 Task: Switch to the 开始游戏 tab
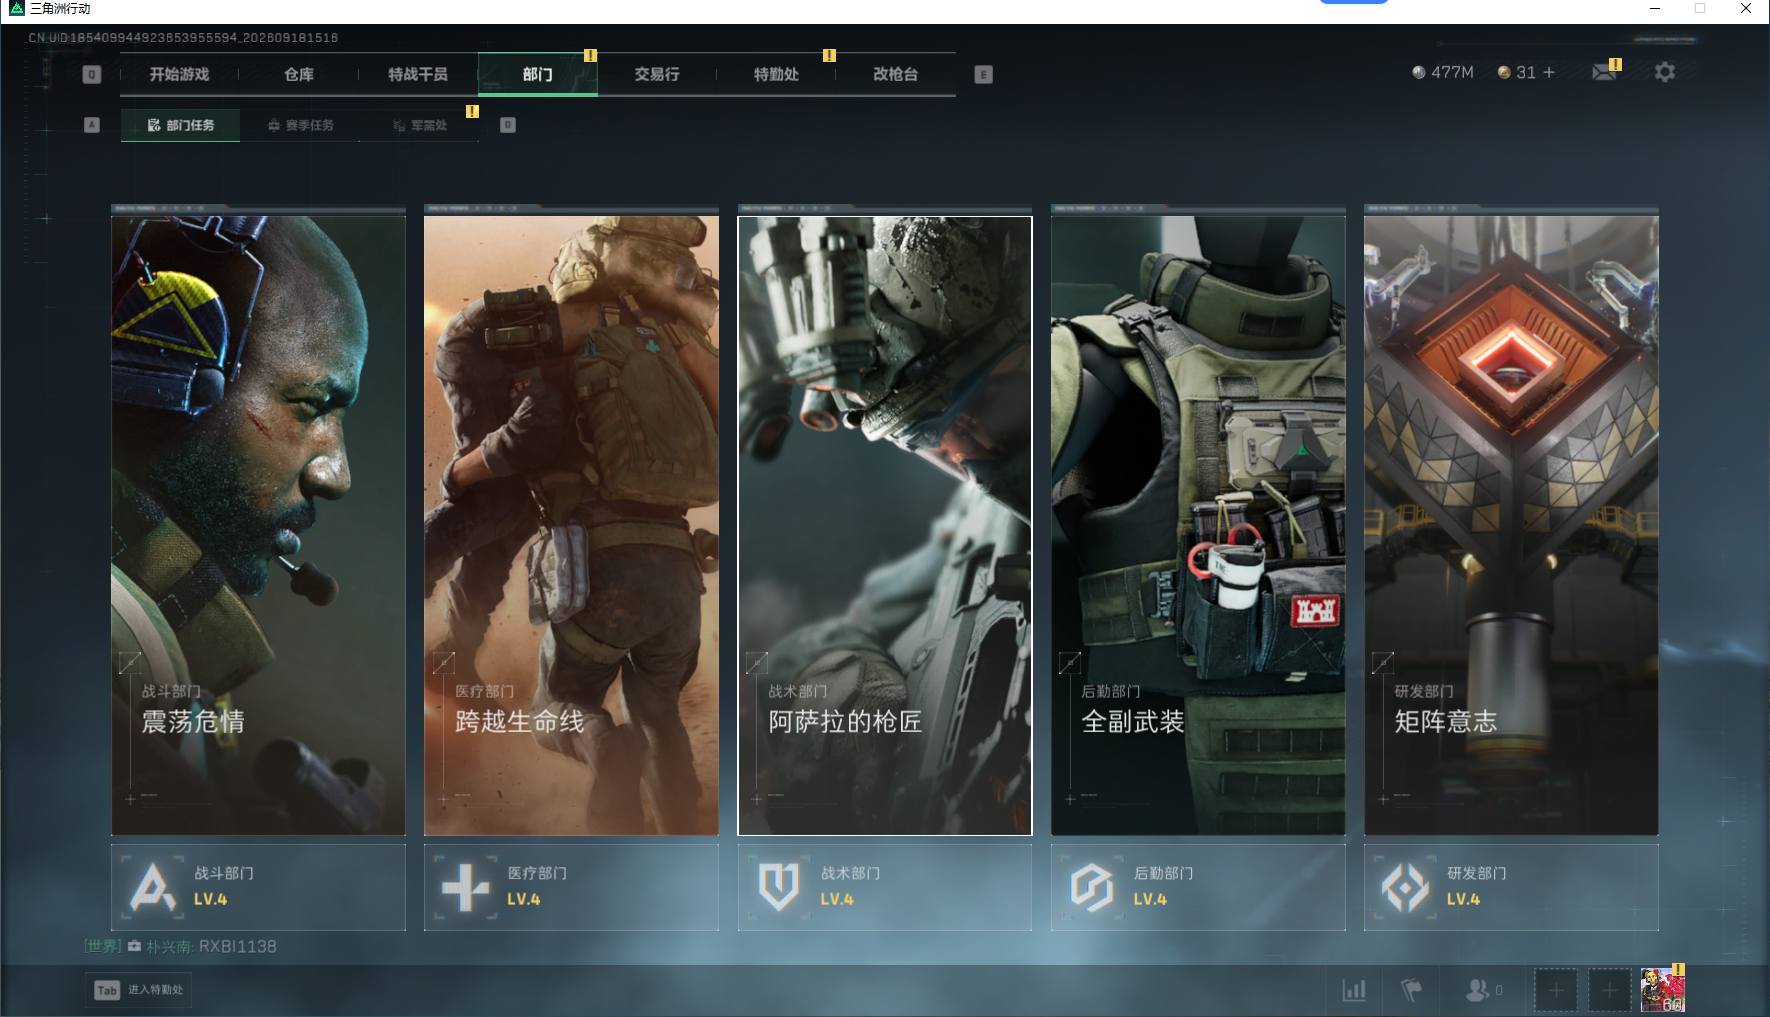tap(179, 74)
